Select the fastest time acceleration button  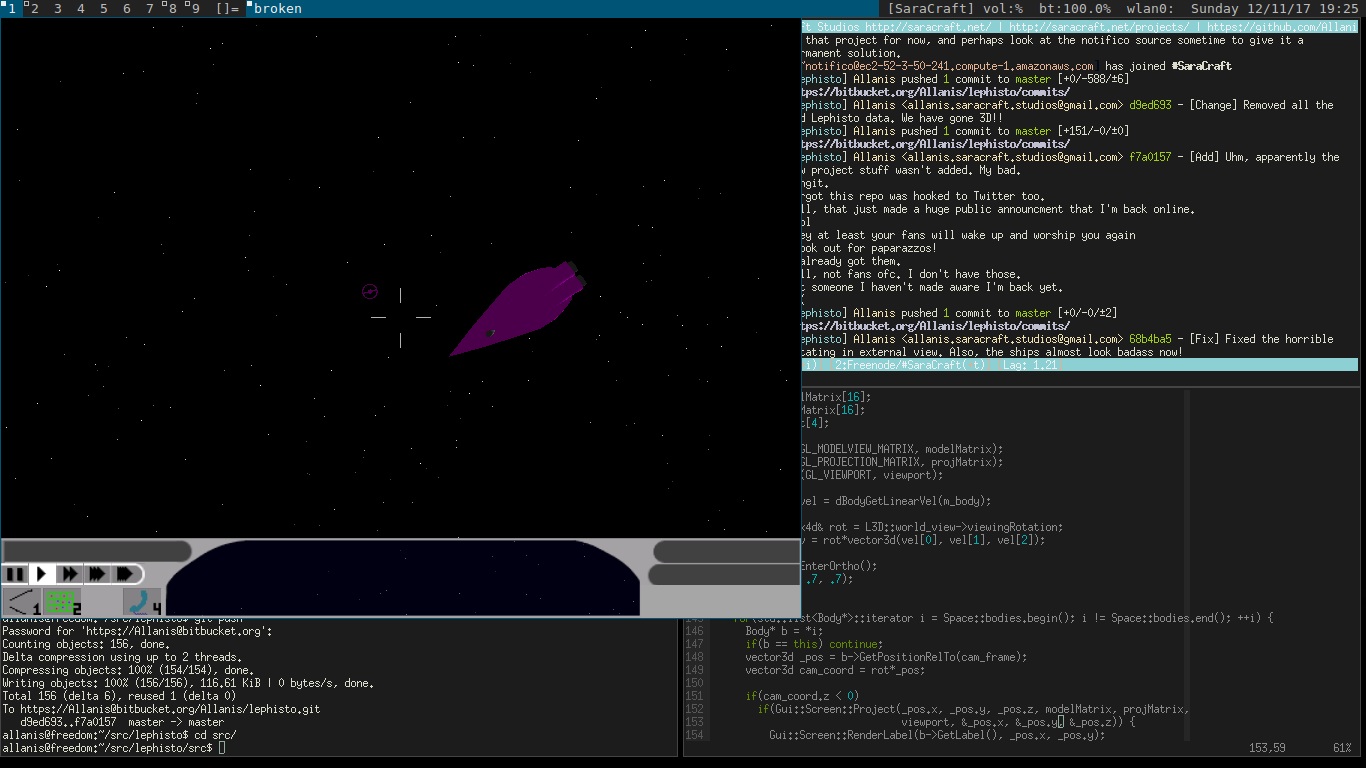pos(125,574)
